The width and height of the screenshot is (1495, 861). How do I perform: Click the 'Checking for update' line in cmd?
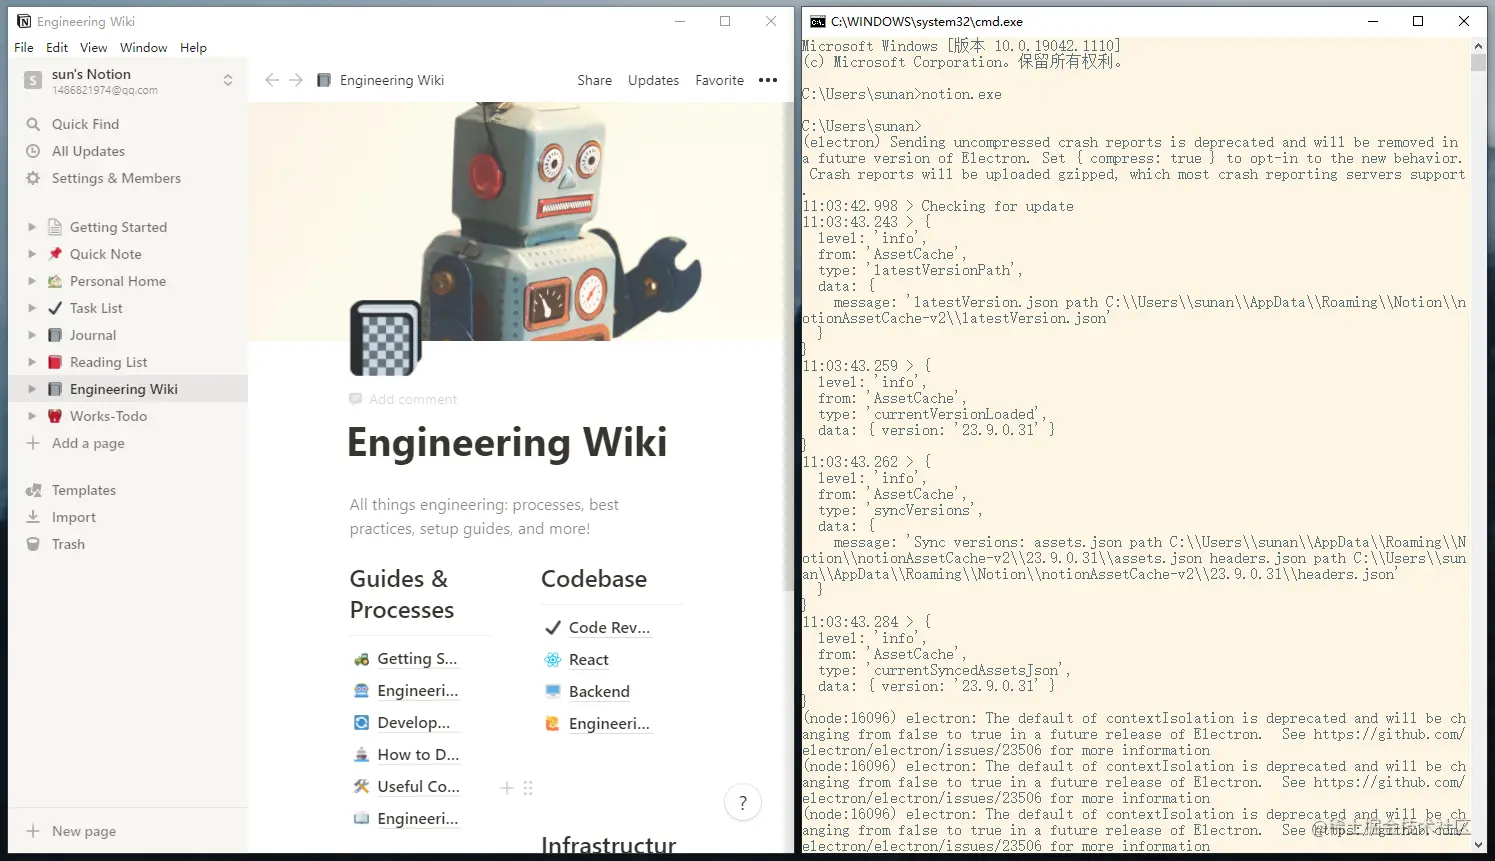point(938,206)
